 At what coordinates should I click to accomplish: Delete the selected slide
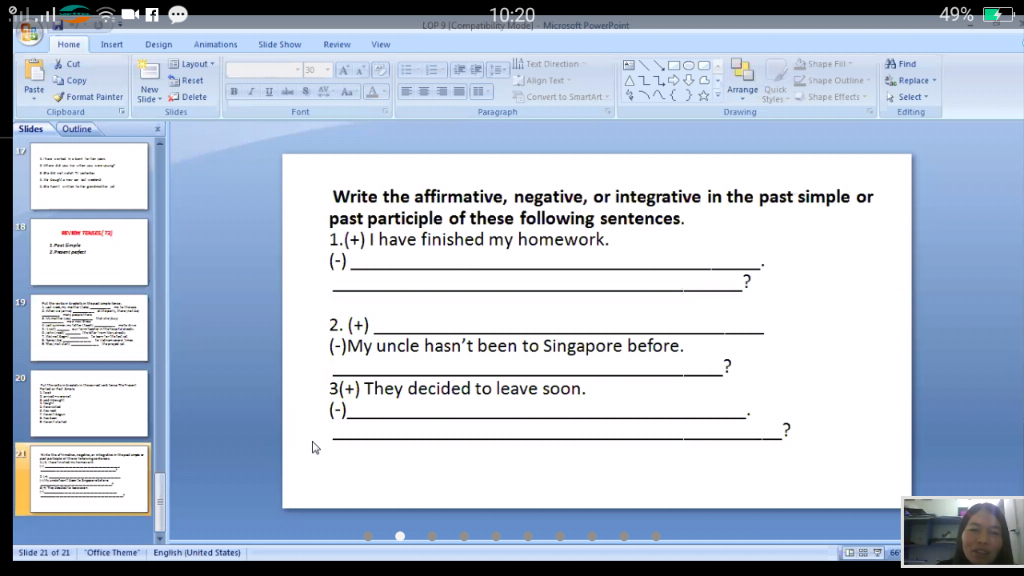tap(187, 97)
